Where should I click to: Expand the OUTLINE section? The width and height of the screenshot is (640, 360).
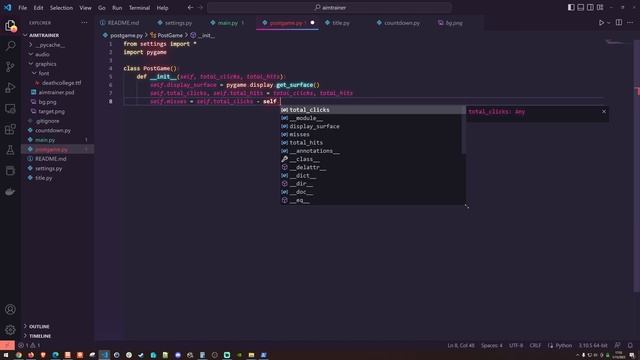coord(39,327)
